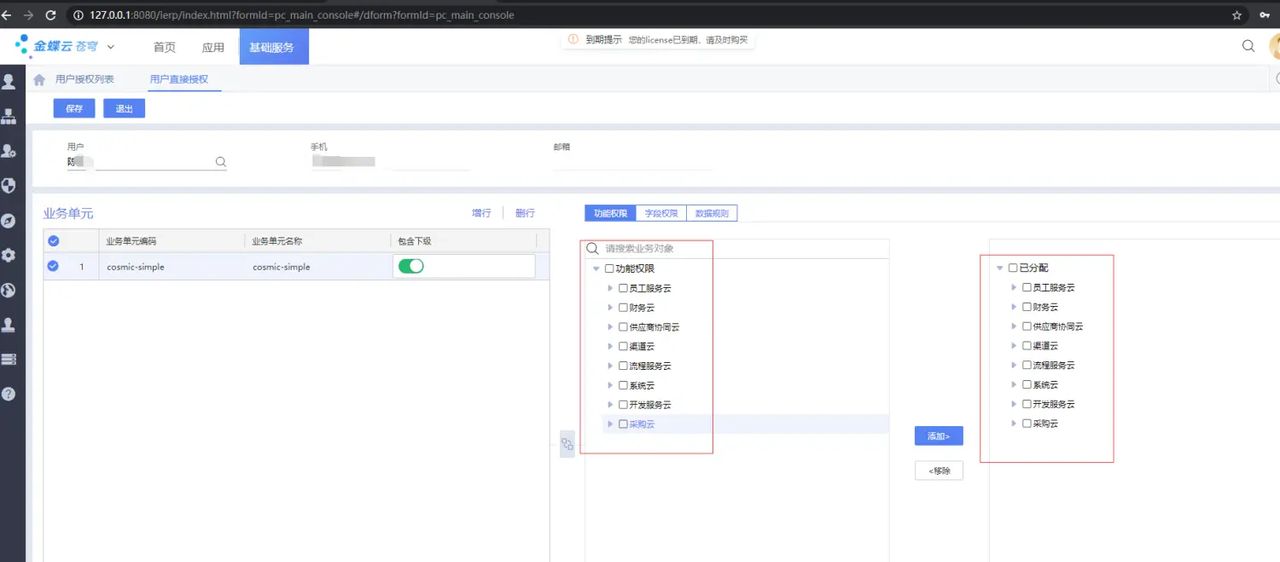
Task: Check the 功能权限 root checkbox
Action: tap(609, 268)
